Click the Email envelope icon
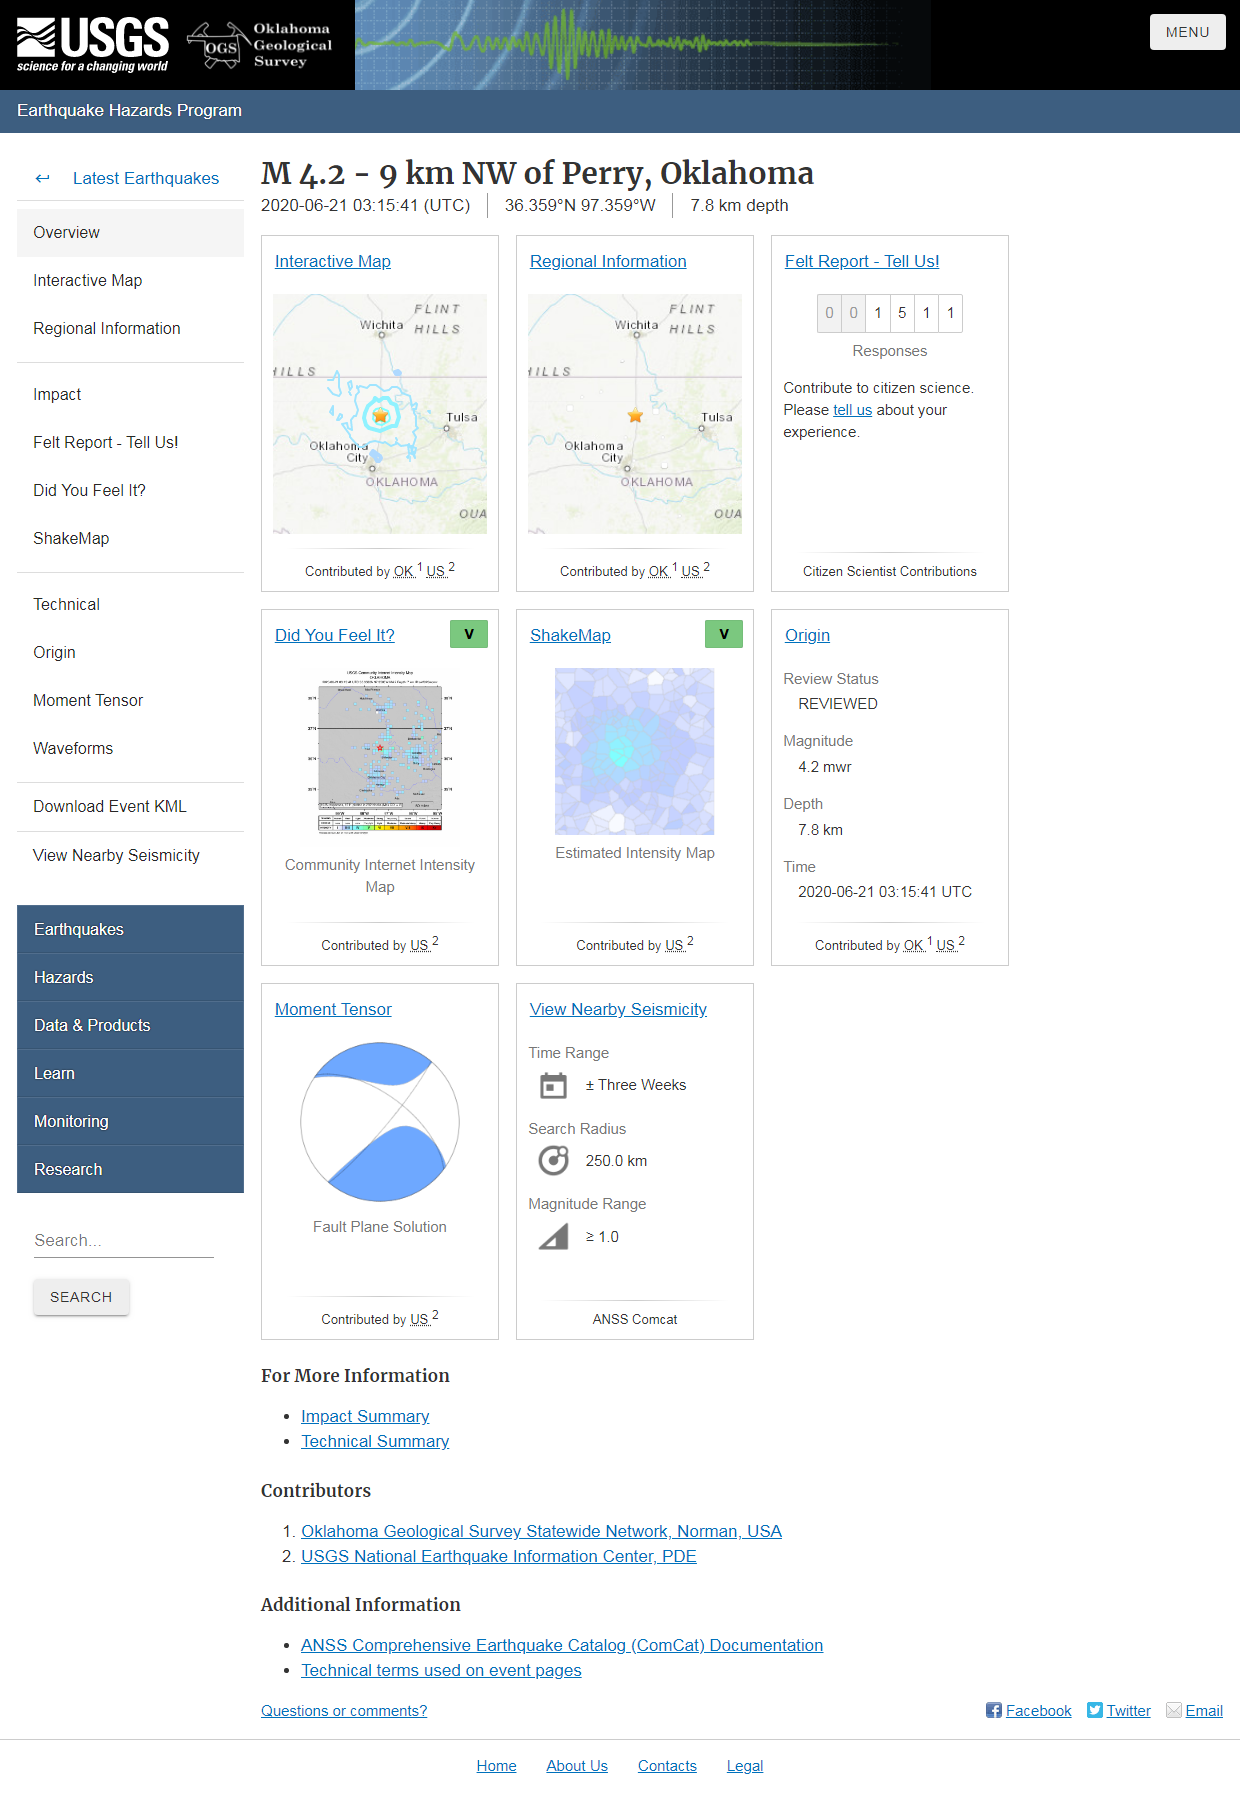The width and height of the screenshot is (1240, 1807). 1174,1710
